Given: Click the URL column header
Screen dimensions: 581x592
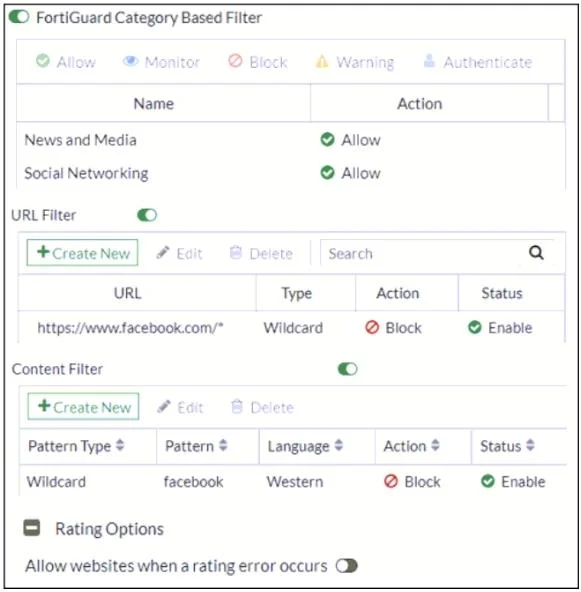Looking at the screenshot, I should pos(137,293).
